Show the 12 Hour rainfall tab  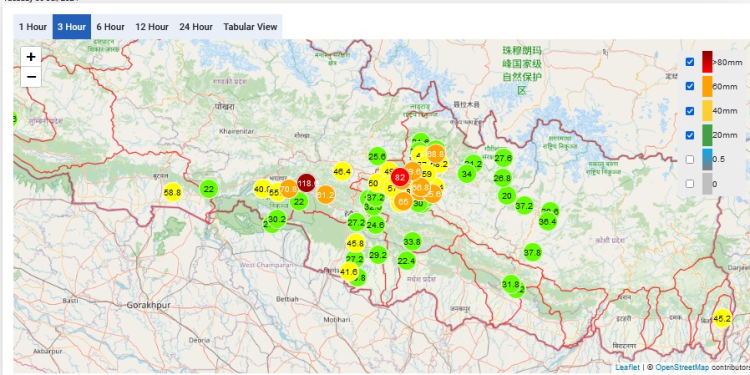point(152,27)
